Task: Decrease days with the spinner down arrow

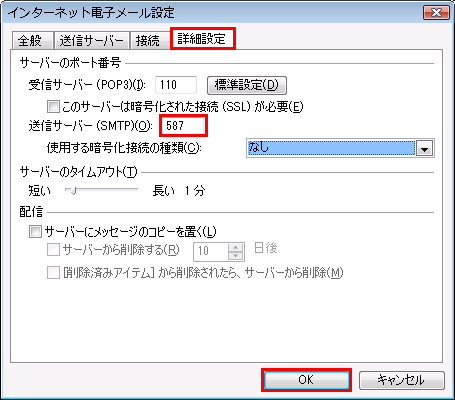Action: pyautogui.click(x=236, y=256)
